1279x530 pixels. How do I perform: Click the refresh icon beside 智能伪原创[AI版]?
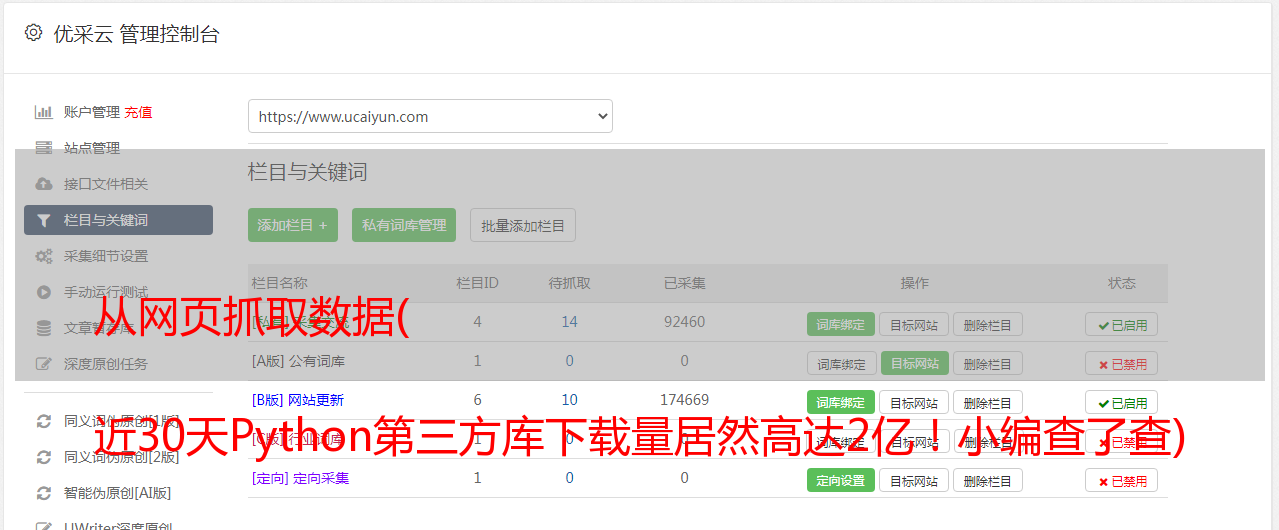click(44, 493)
